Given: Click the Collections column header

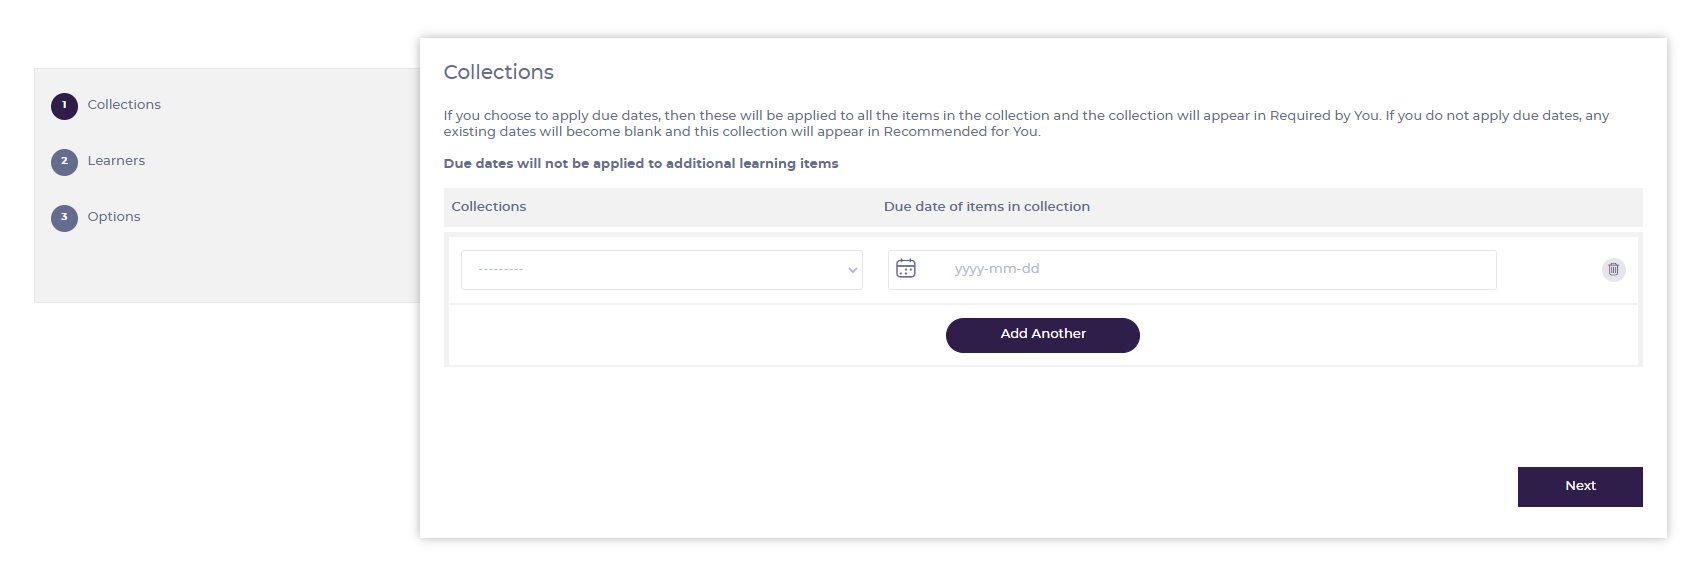Looking at the screenshot, I should [489, 207].
